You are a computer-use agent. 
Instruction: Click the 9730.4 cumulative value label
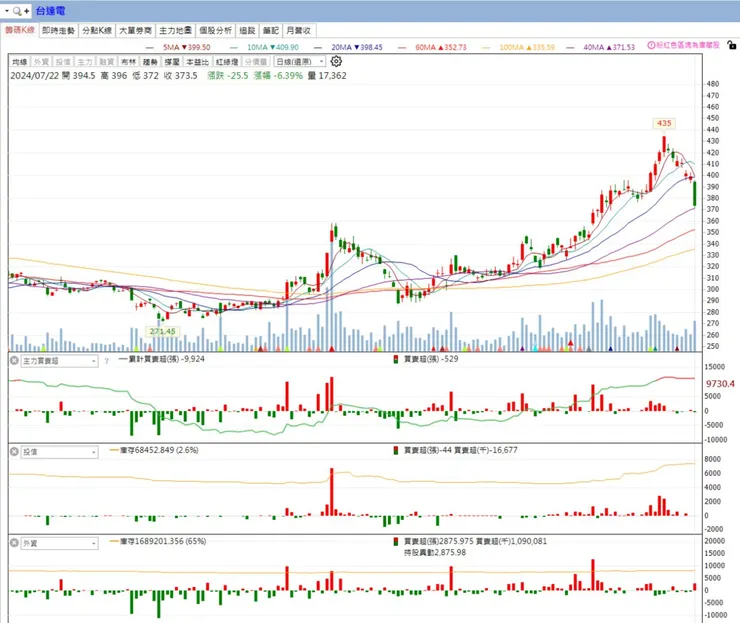[x=720, y=384]
